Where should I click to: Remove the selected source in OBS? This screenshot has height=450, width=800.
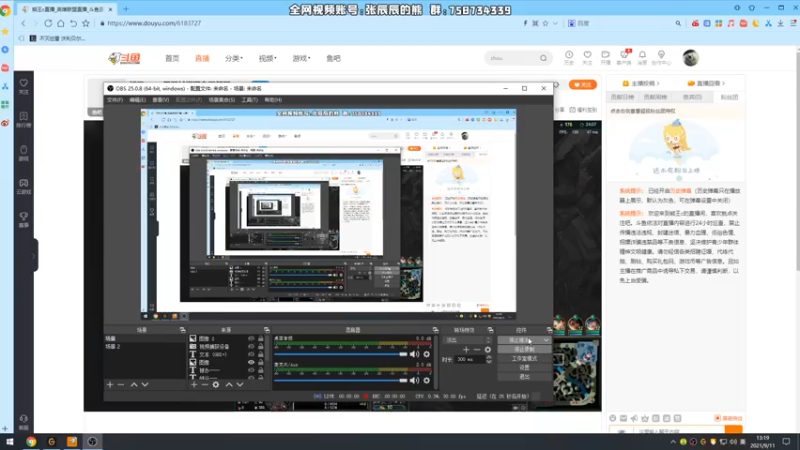(205, 385)
